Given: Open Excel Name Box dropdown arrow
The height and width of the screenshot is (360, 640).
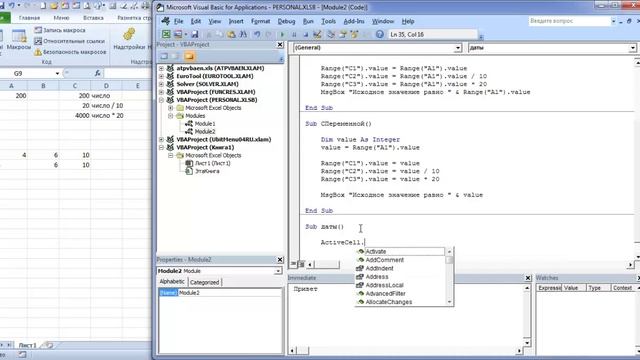Looking at the screenshot, I should coord(57,73).
